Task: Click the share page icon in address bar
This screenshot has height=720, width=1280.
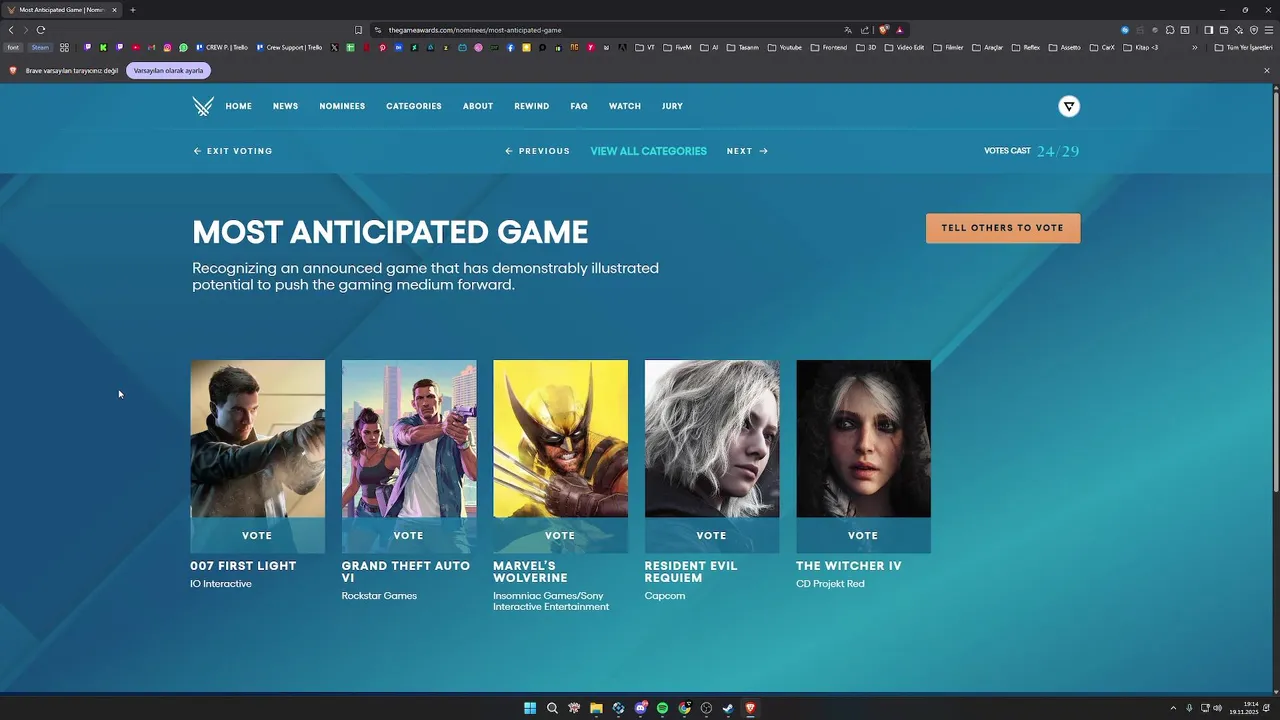Action: click(x=865, y=30)
